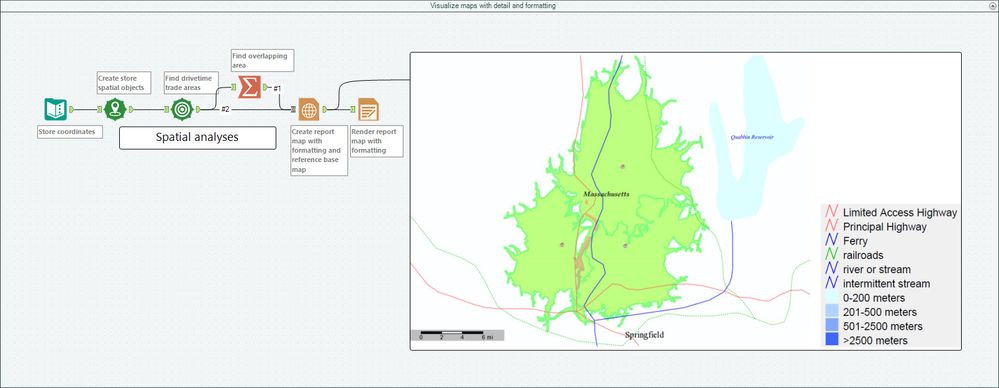Image resolution: width=999 pixels, height=388 pixels.
Task: Click the 'Springfield' map label
Action: pyautogui.click(x=644, y=334)
